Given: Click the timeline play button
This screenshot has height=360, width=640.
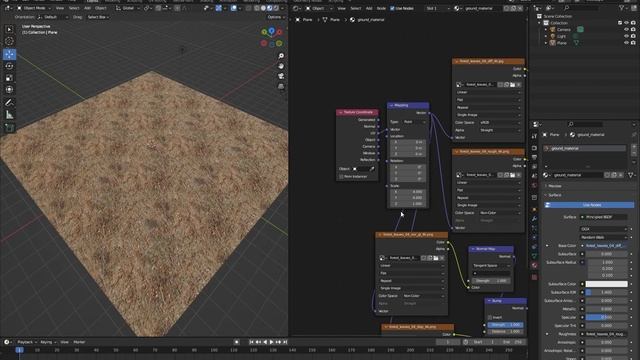Looking at the screenshot, I should (x=271, y=342).
